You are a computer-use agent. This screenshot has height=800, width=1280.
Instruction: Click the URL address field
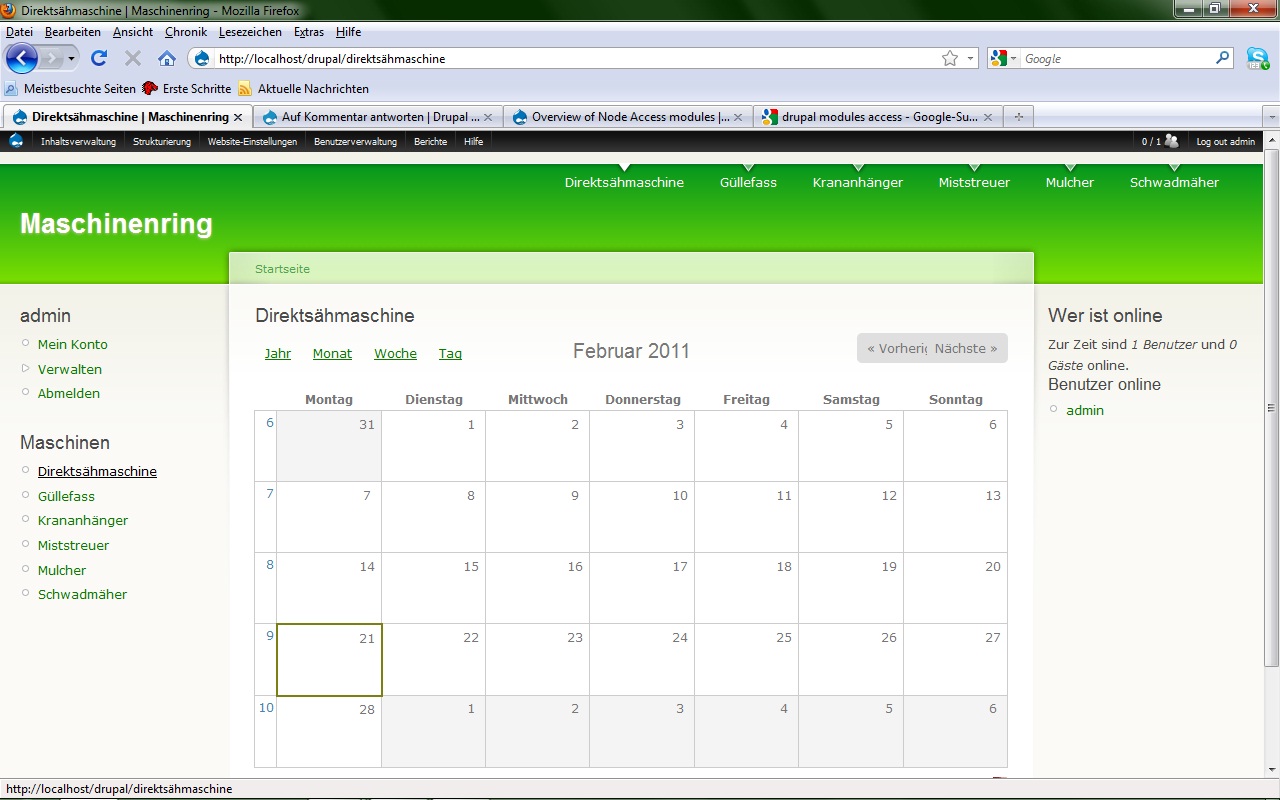point(570,58)
